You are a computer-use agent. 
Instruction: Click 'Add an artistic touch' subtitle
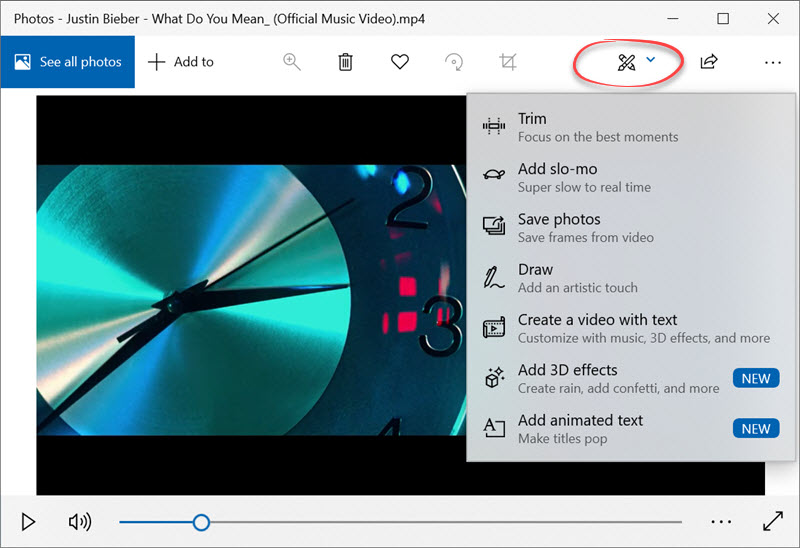[578, 288]
